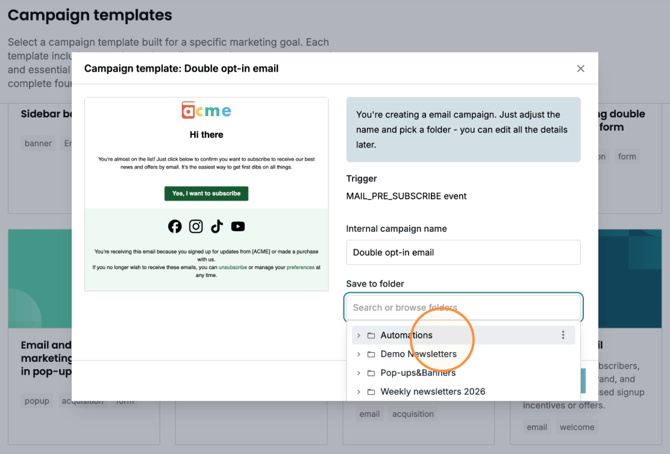Click the Demo Newsletters folder icon

[x=371, y=354]
